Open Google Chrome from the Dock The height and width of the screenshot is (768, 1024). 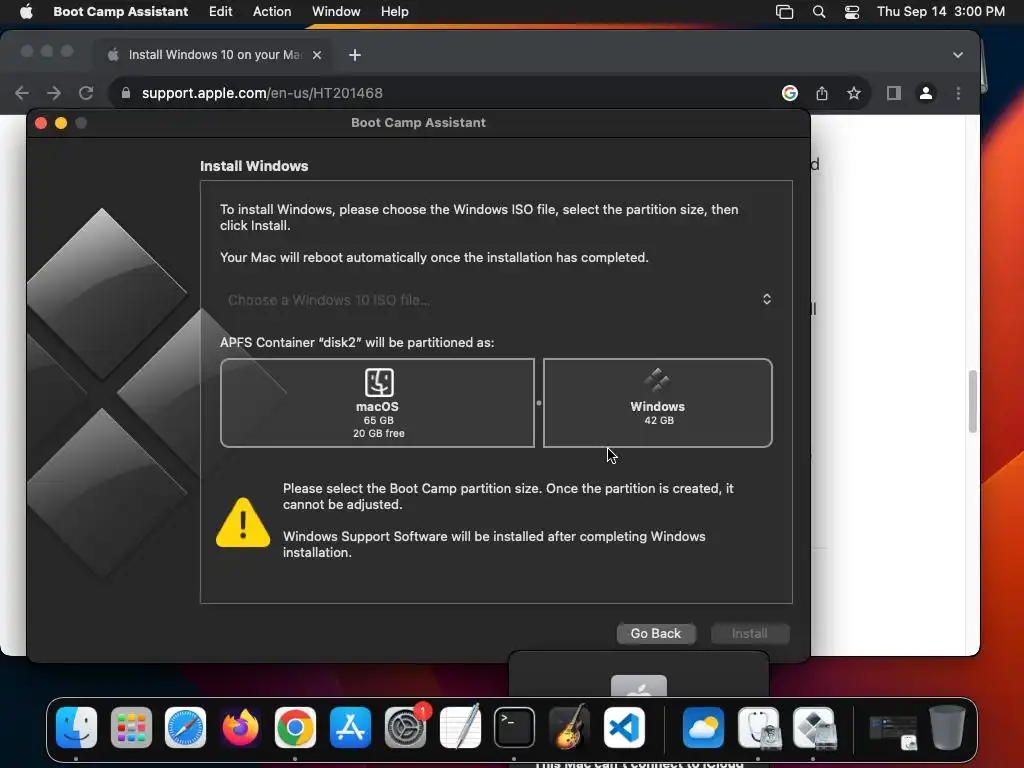[295, 728]
